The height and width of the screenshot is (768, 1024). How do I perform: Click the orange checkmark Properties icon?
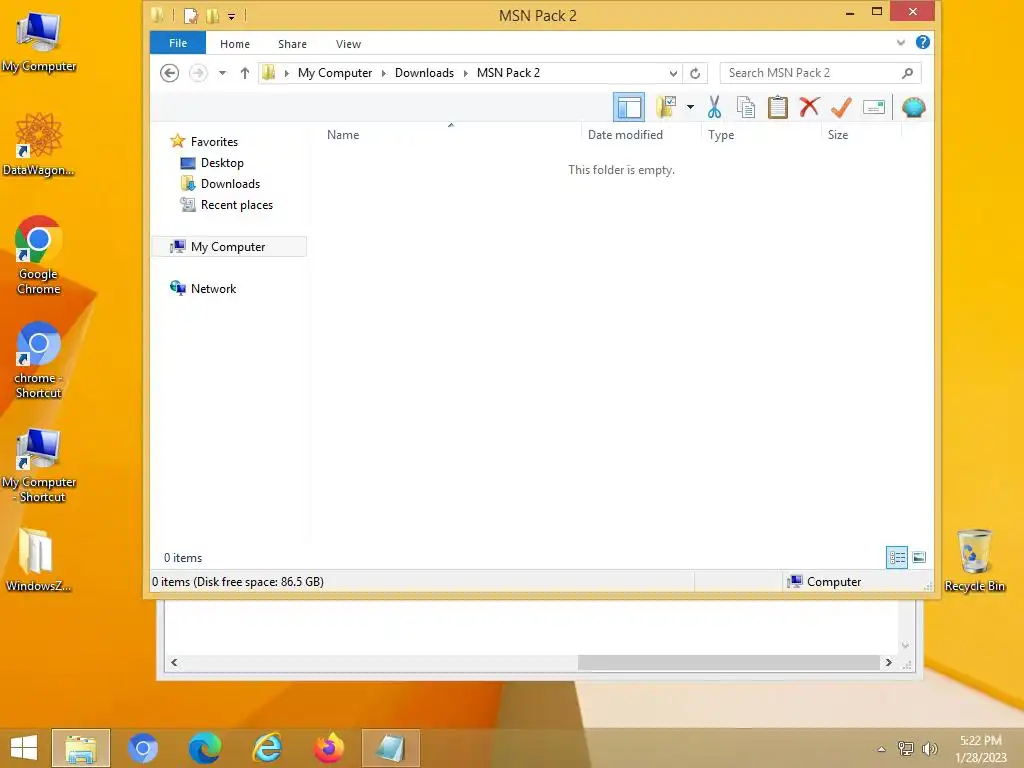pos(841,107)
